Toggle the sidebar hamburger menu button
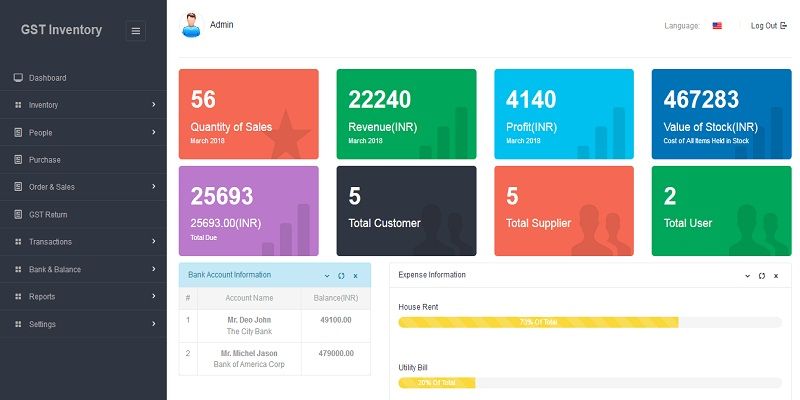Image resolution: width=800 pixels, height=400 pixels. [x=135, y=31]
